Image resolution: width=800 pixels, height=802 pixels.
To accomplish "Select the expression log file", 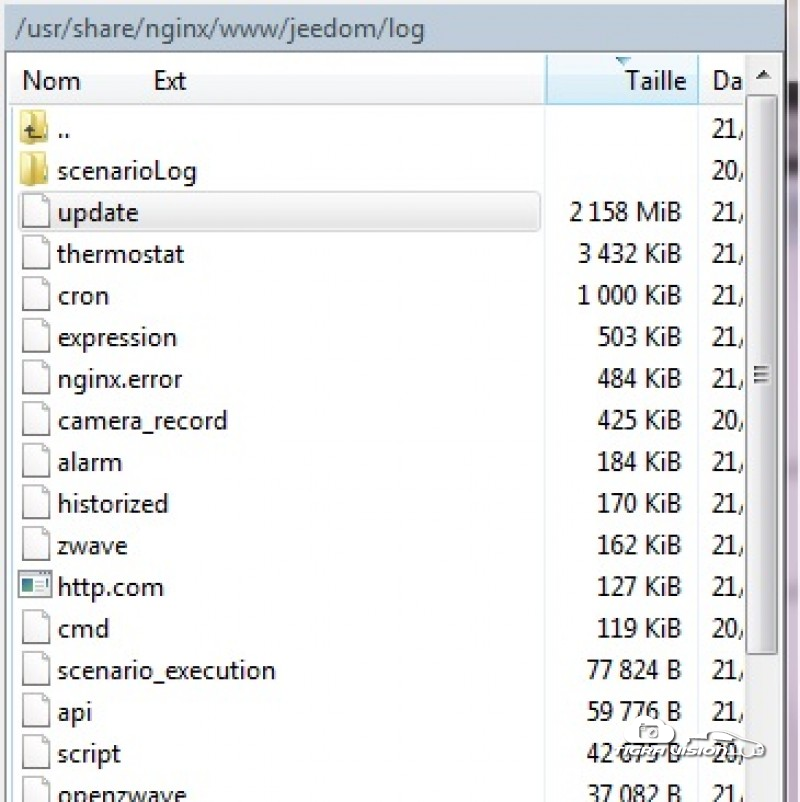I will [x=117, y=338].
